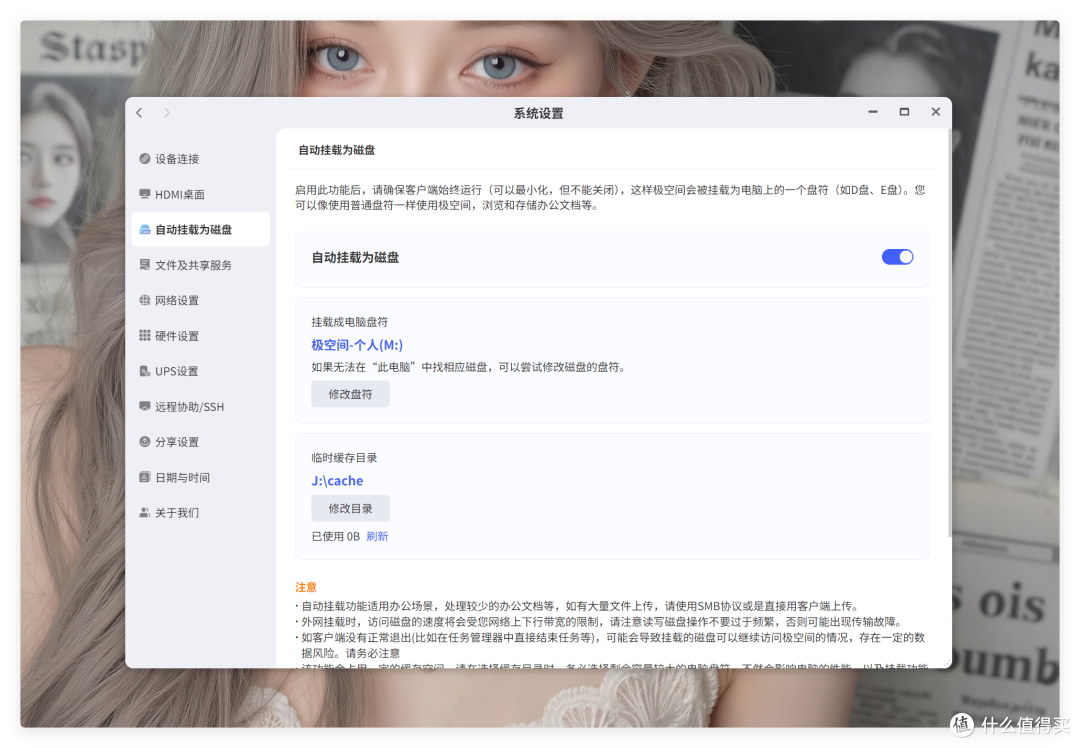Open 日期与时间 page
Viewport: 1080px width, 748px height.
(x=200, y=477)
